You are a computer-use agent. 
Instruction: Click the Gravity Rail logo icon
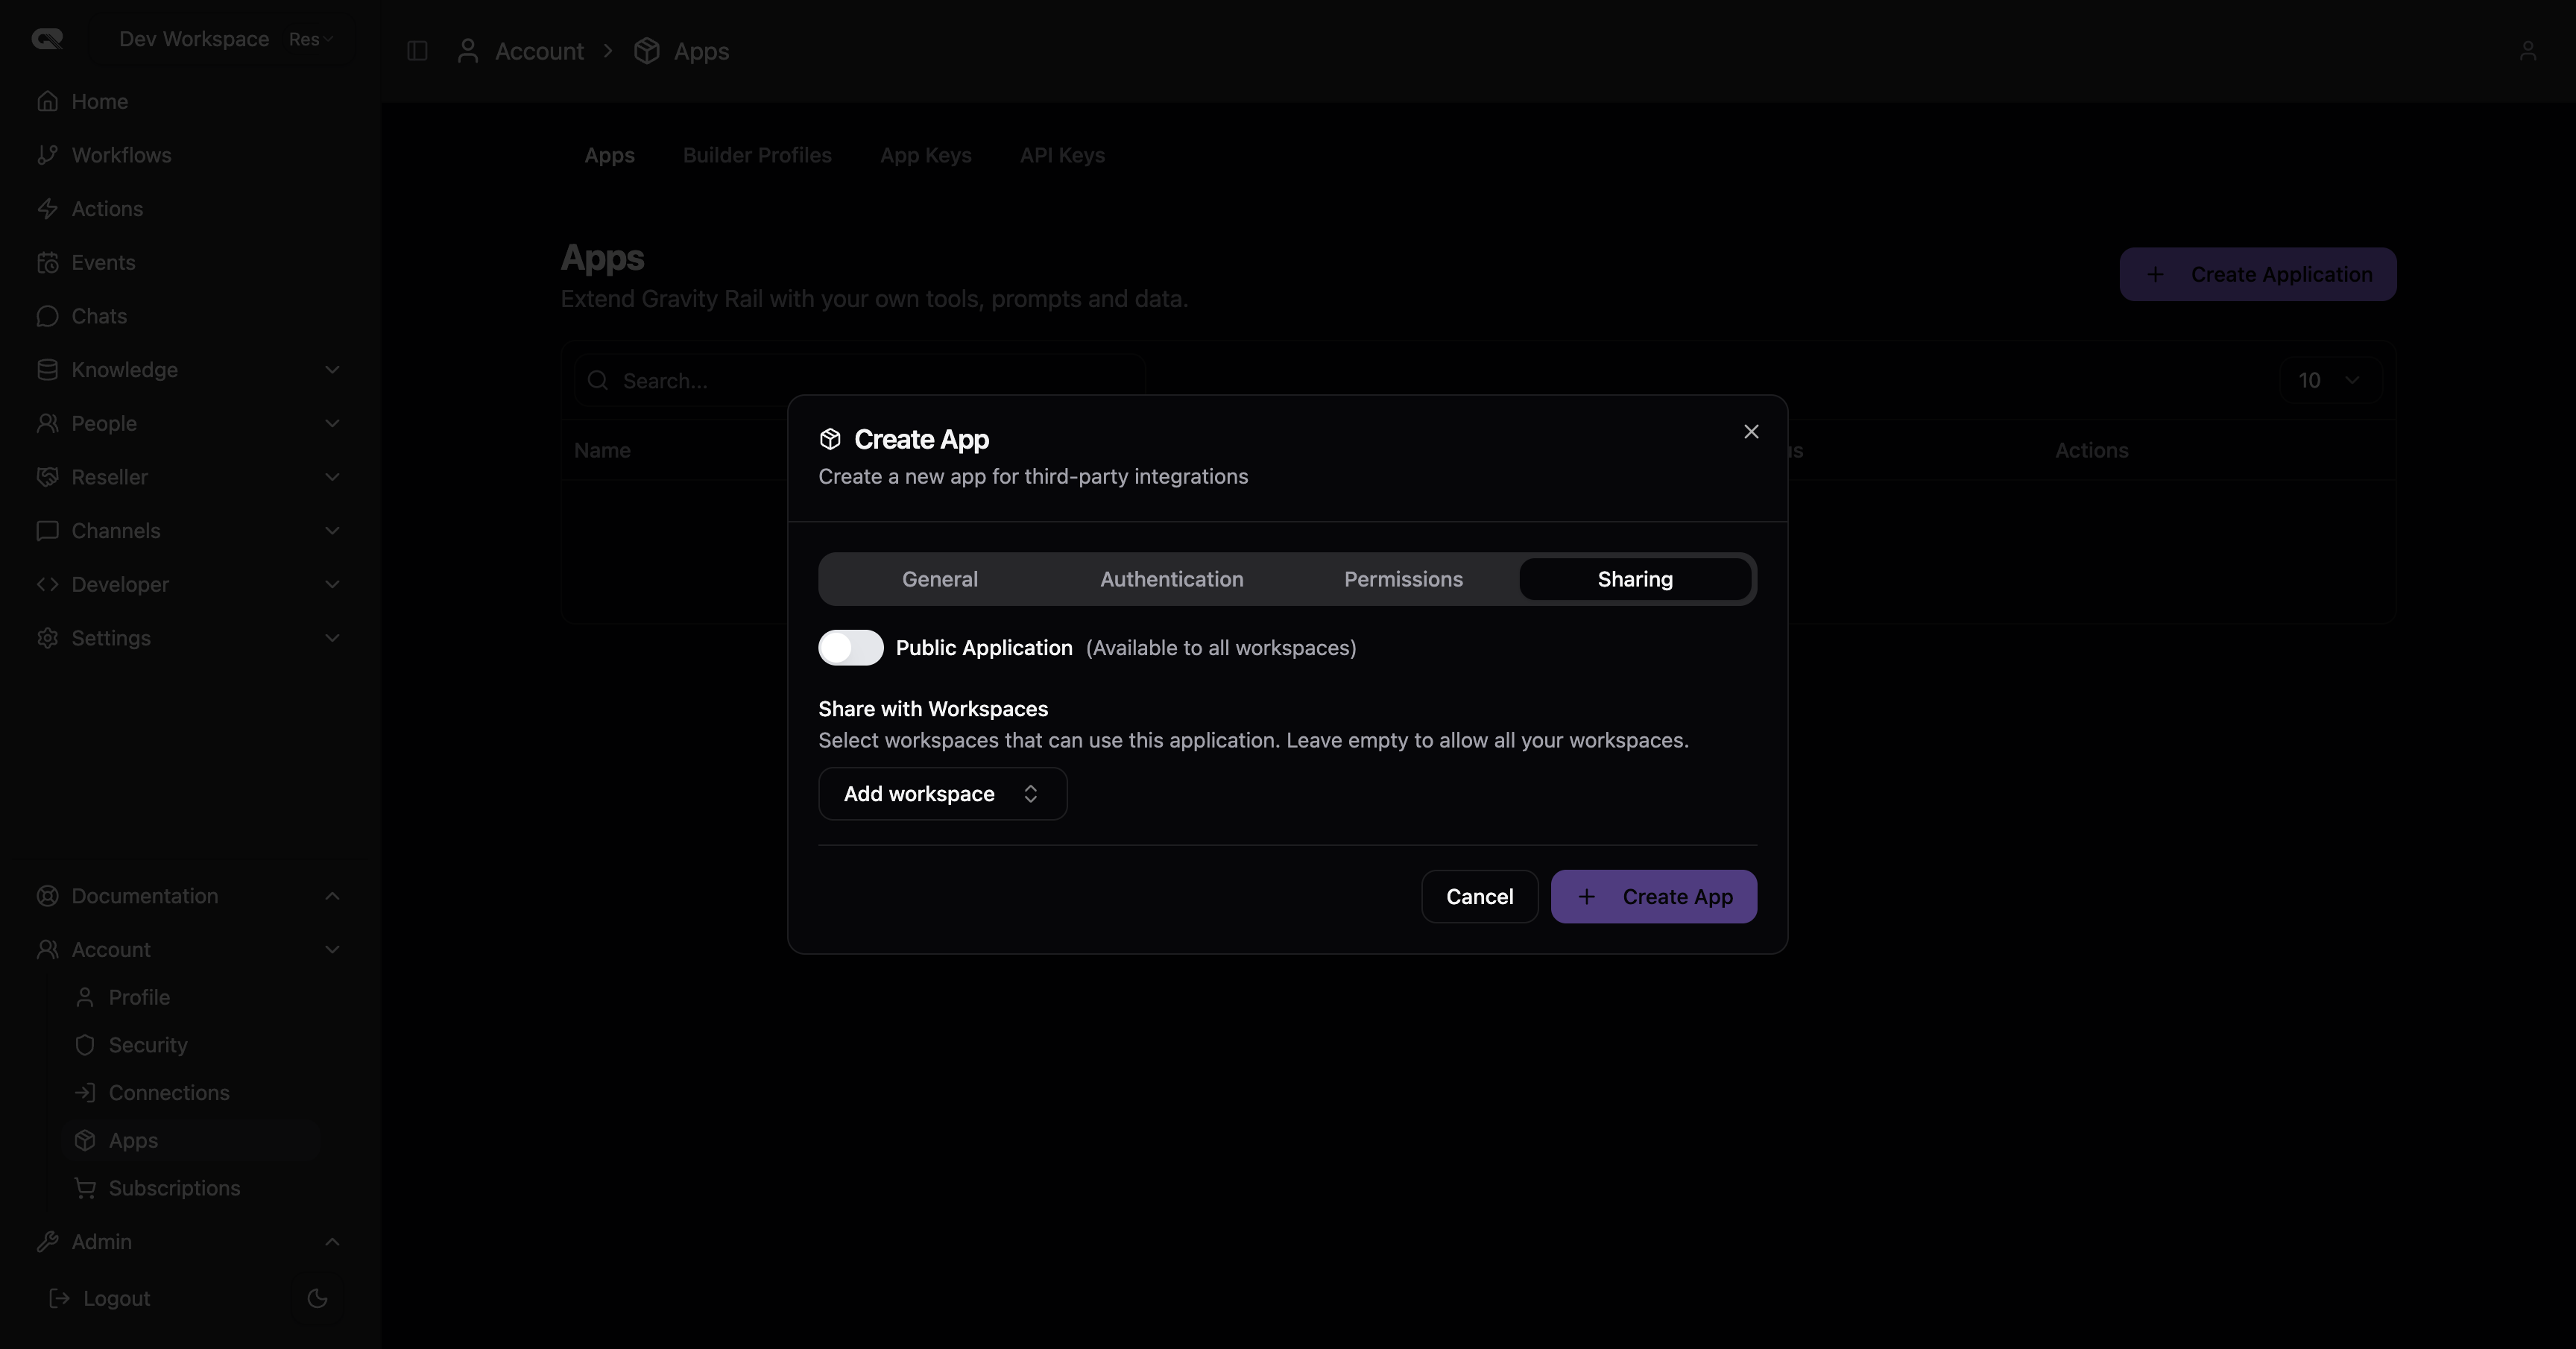coord(47,39)
